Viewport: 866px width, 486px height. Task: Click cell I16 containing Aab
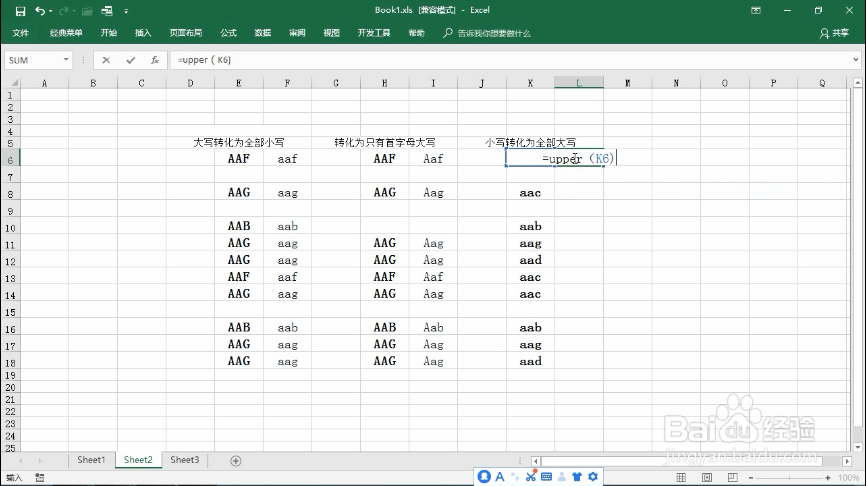(x=433, y=327)
